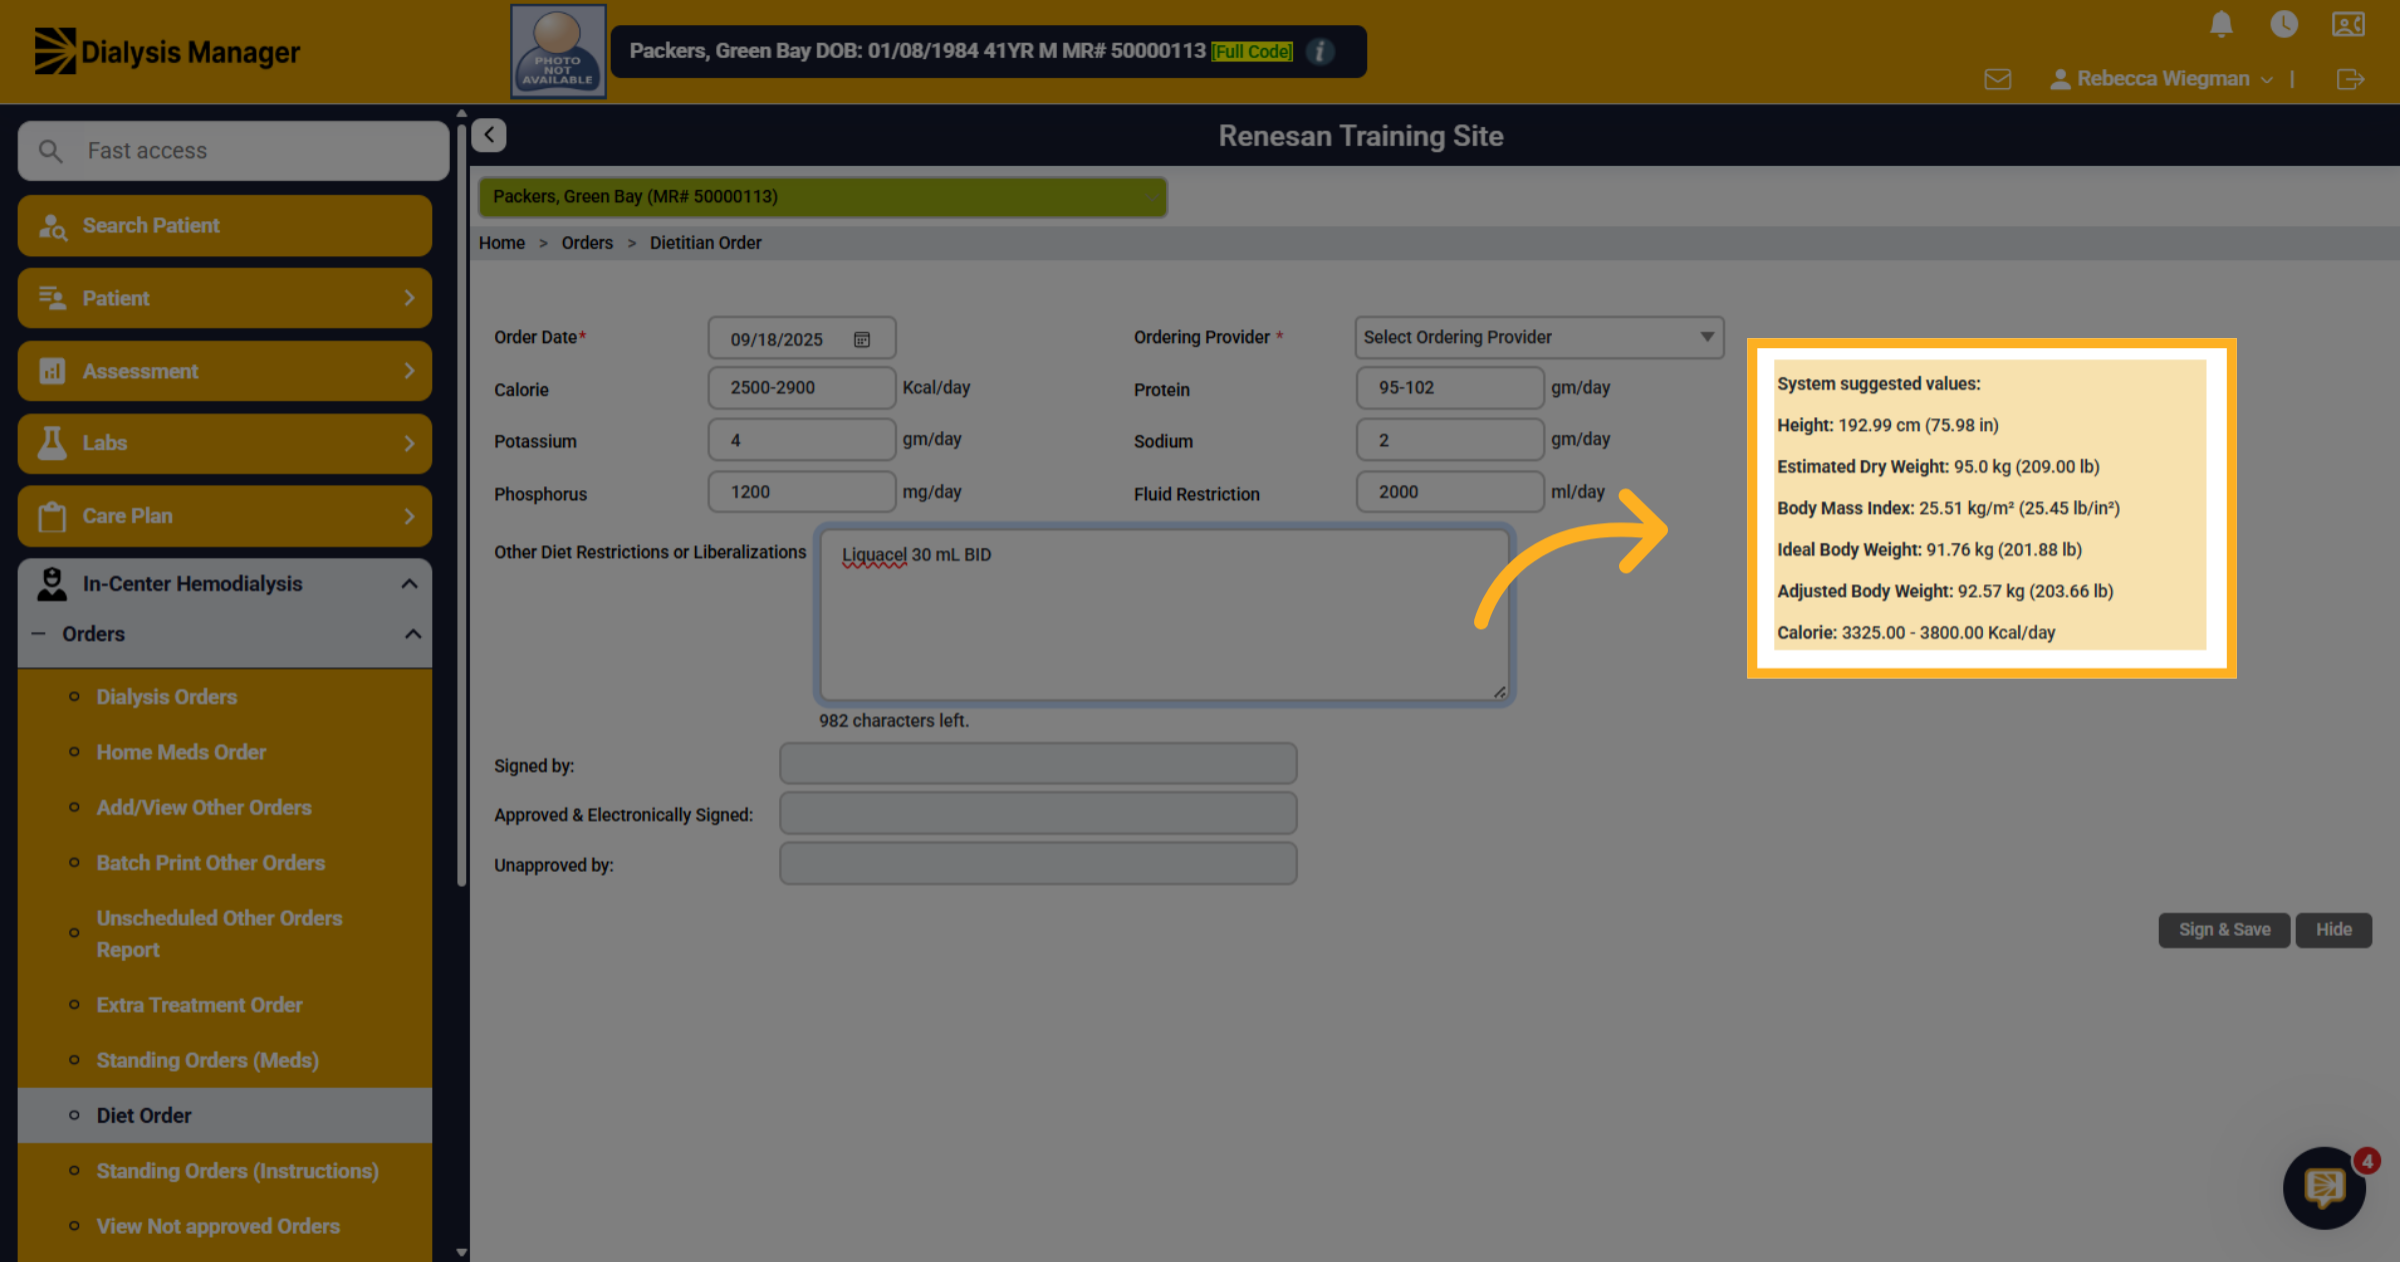Screen dimensions: 2400x1262
Task: Open Unscheduled Other Orders Report
Action: pos(219,934)
